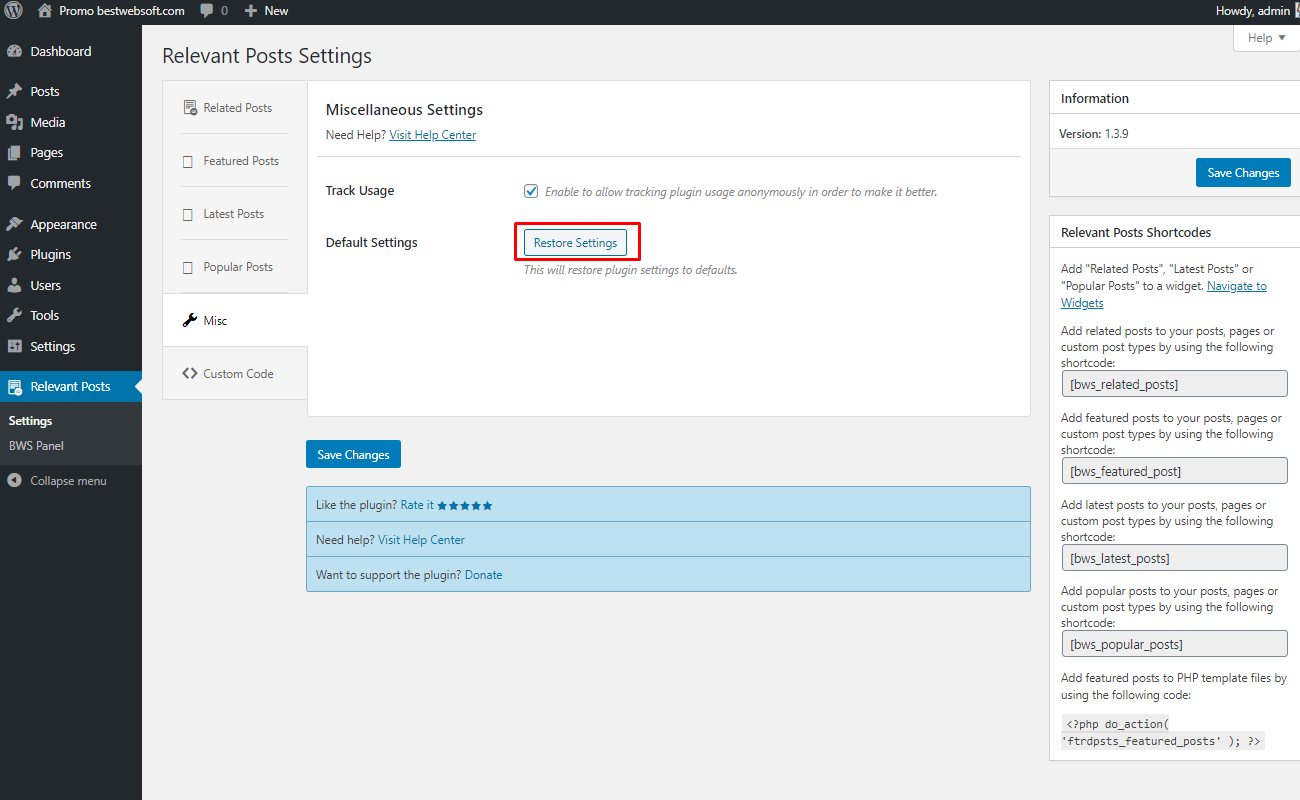Image resolution: width=1300 pixels, height=800 pixels.
Task: Switch to the Featured Posts tab
Action: pyautogui.click(x=235, y=161)
